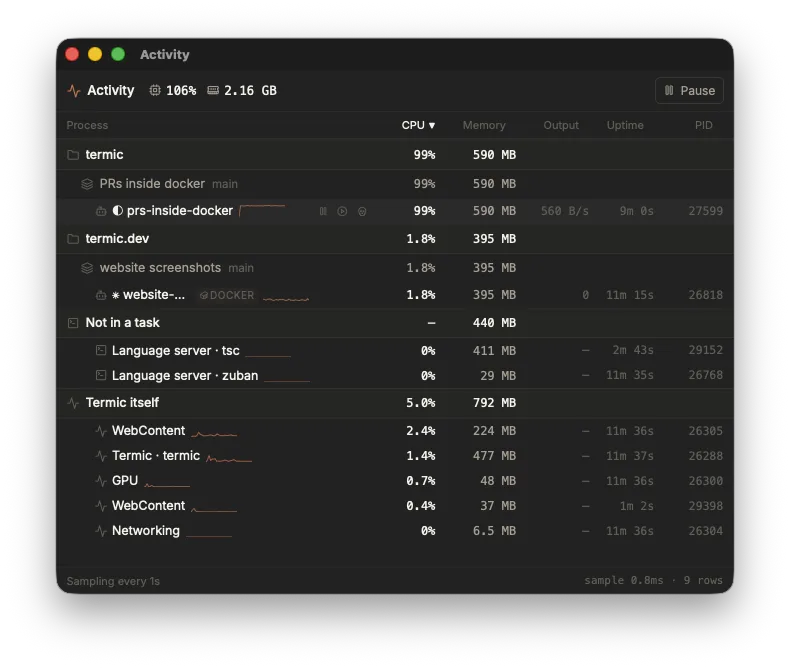Image resolution: width=790 pixels, height=668 pixels.
Task: Select the GPU process name
Action: click(x=125, y=481)
